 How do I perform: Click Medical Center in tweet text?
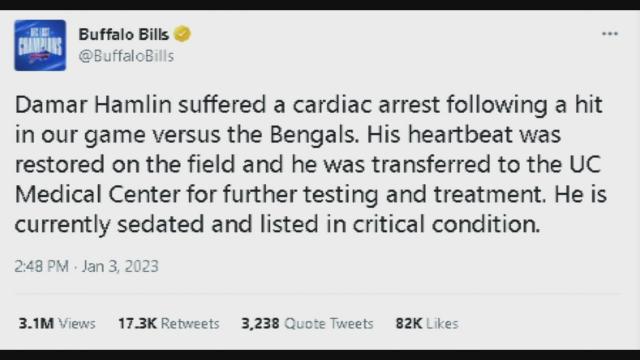point(98,194)
